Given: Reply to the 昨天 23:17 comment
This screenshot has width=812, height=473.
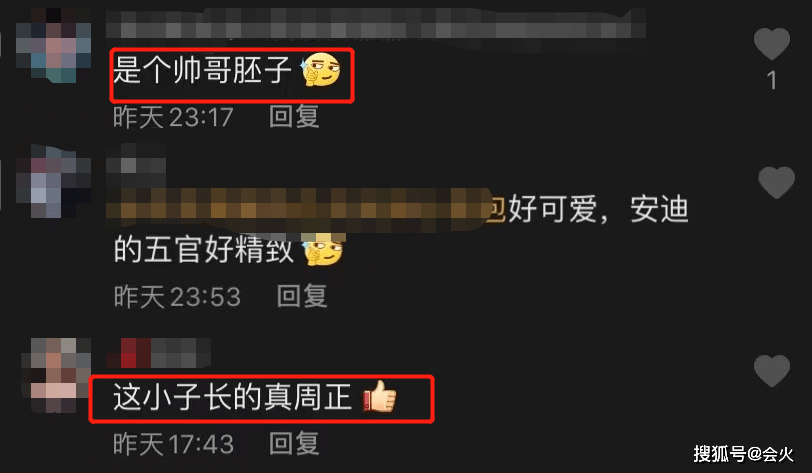Looking at the screenshot, I should 294,117.
